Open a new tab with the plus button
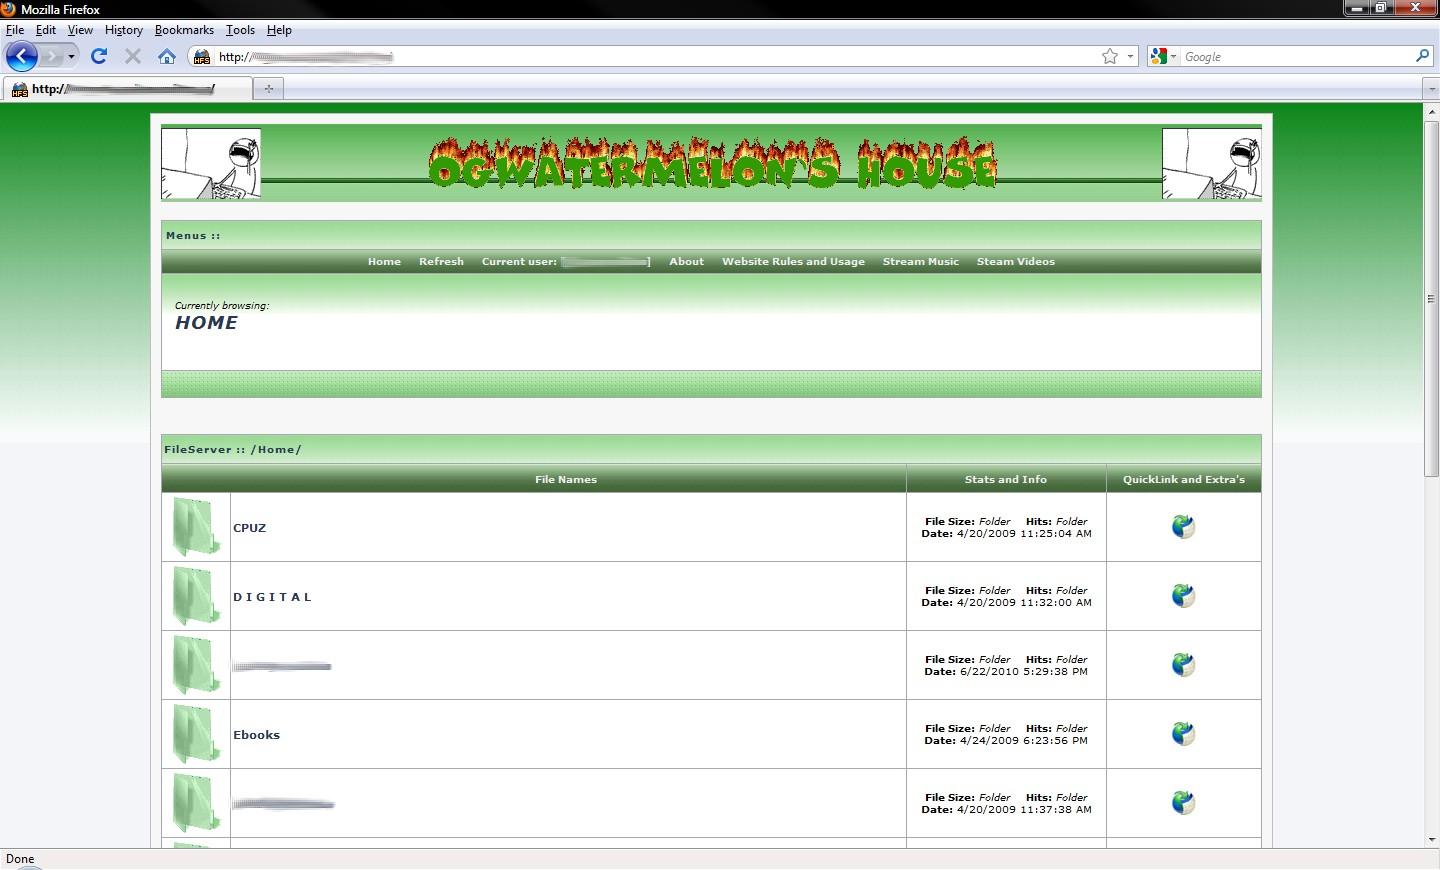 point(268,88)
